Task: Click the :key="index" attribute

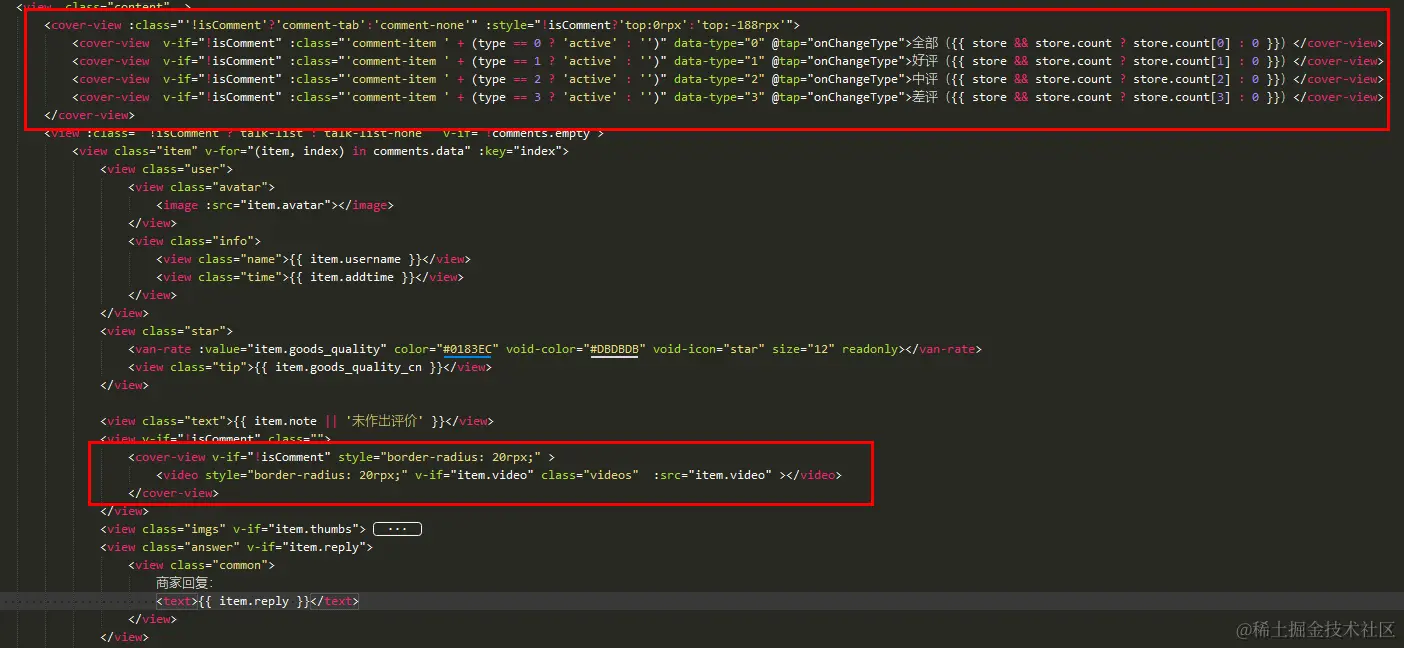Action: coord(522,151)
